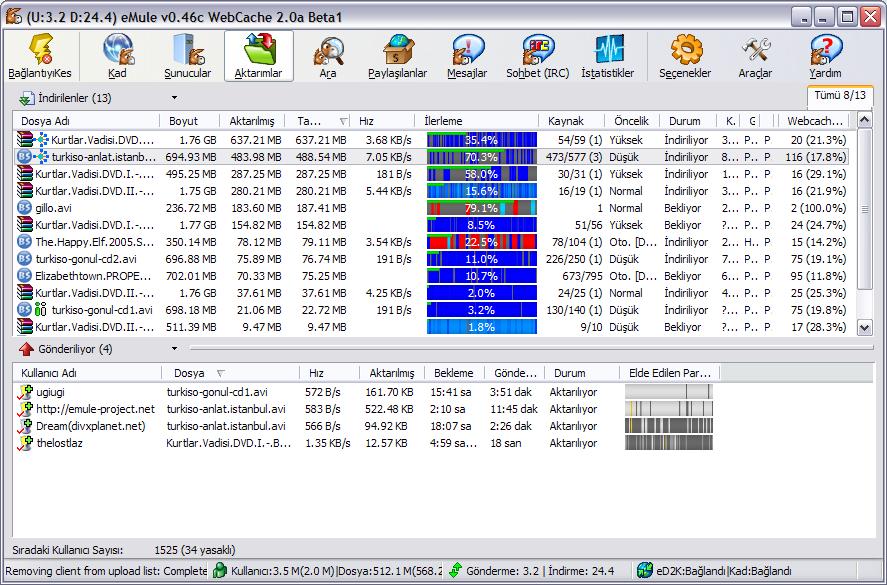Expand İndirilenler view dropdown arrow
This screenshot has height=585, width=887.
pyautogui.click(x=174, y=98)
